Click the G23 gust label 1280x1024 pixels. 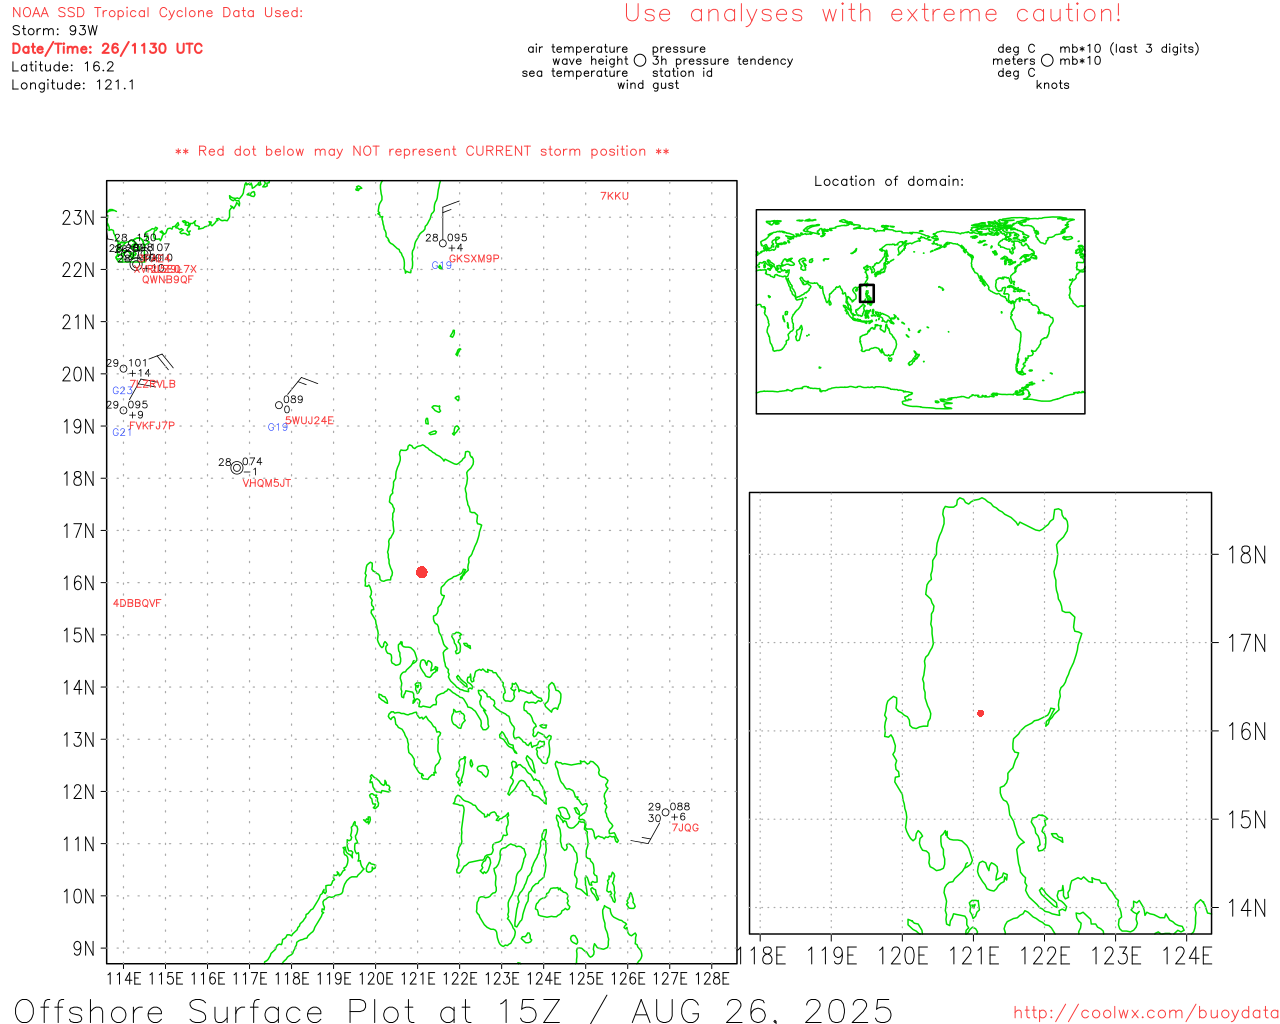122,391
